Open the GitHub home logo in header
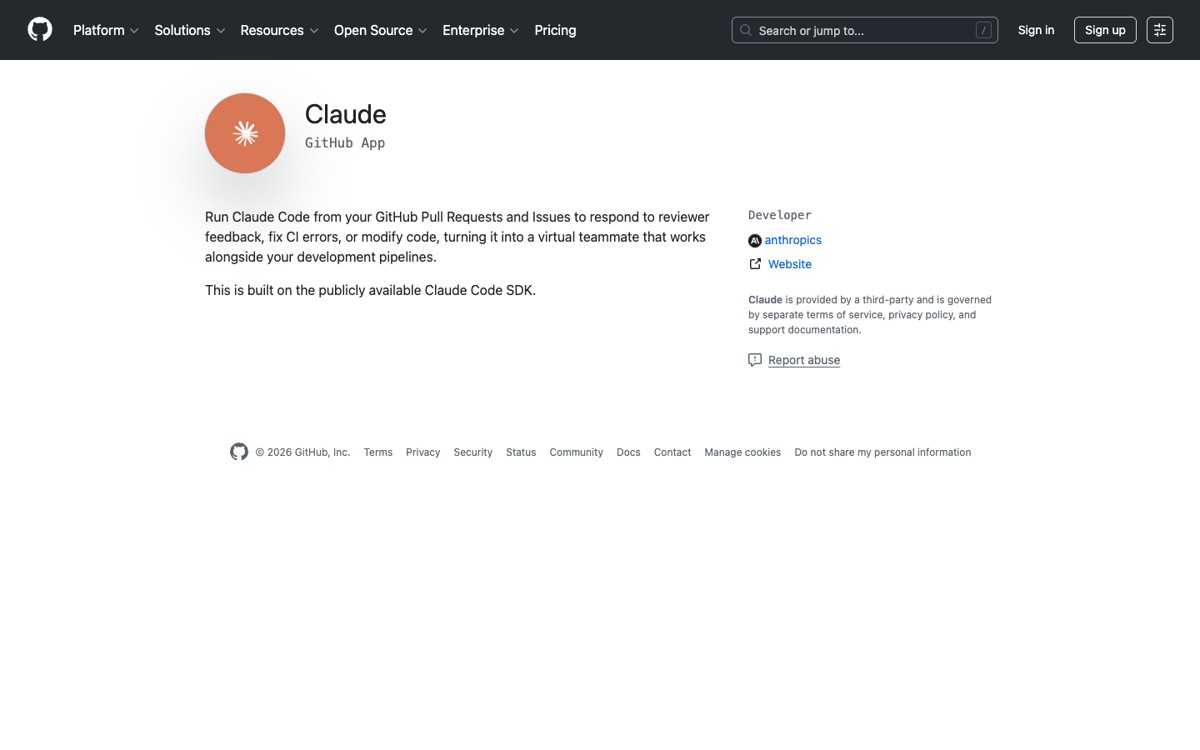 (40, 30)
